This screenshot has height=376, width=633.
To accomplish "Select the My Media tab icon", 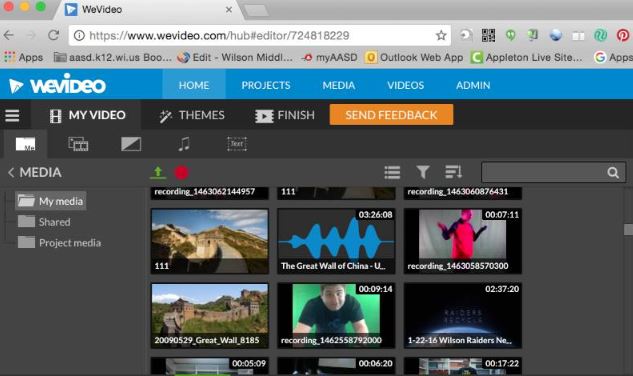I will [x=25, y=144].
